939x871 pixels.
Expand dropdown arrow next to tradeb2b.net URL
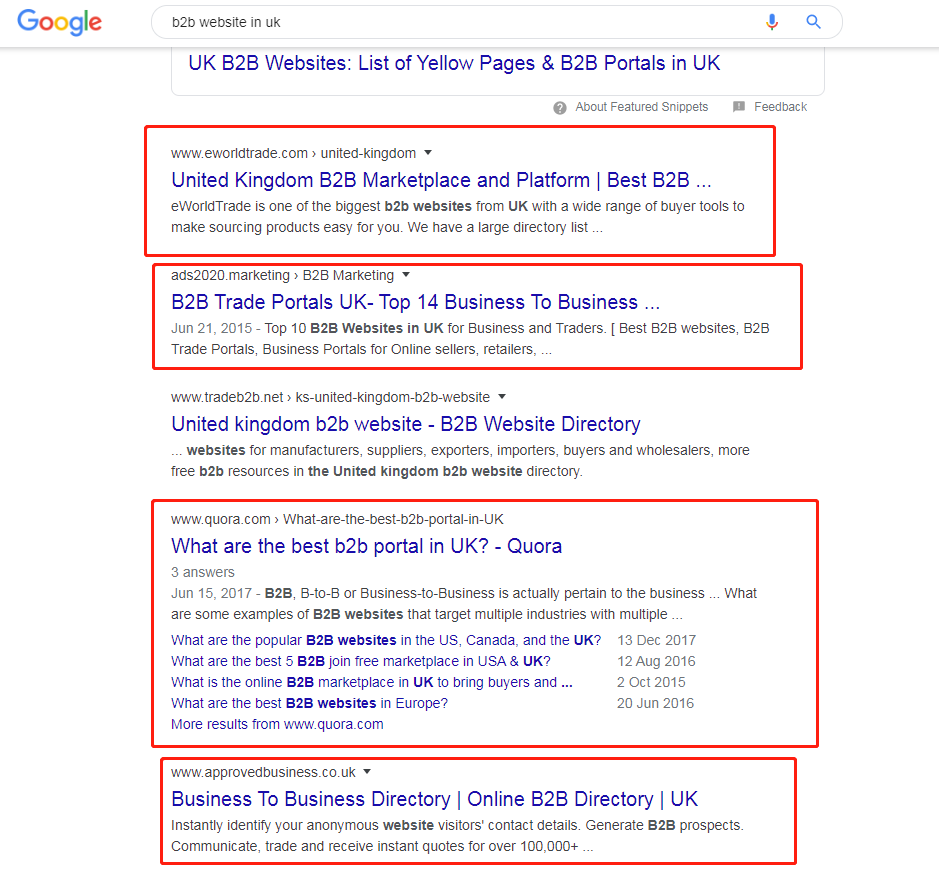pos(502,397)
